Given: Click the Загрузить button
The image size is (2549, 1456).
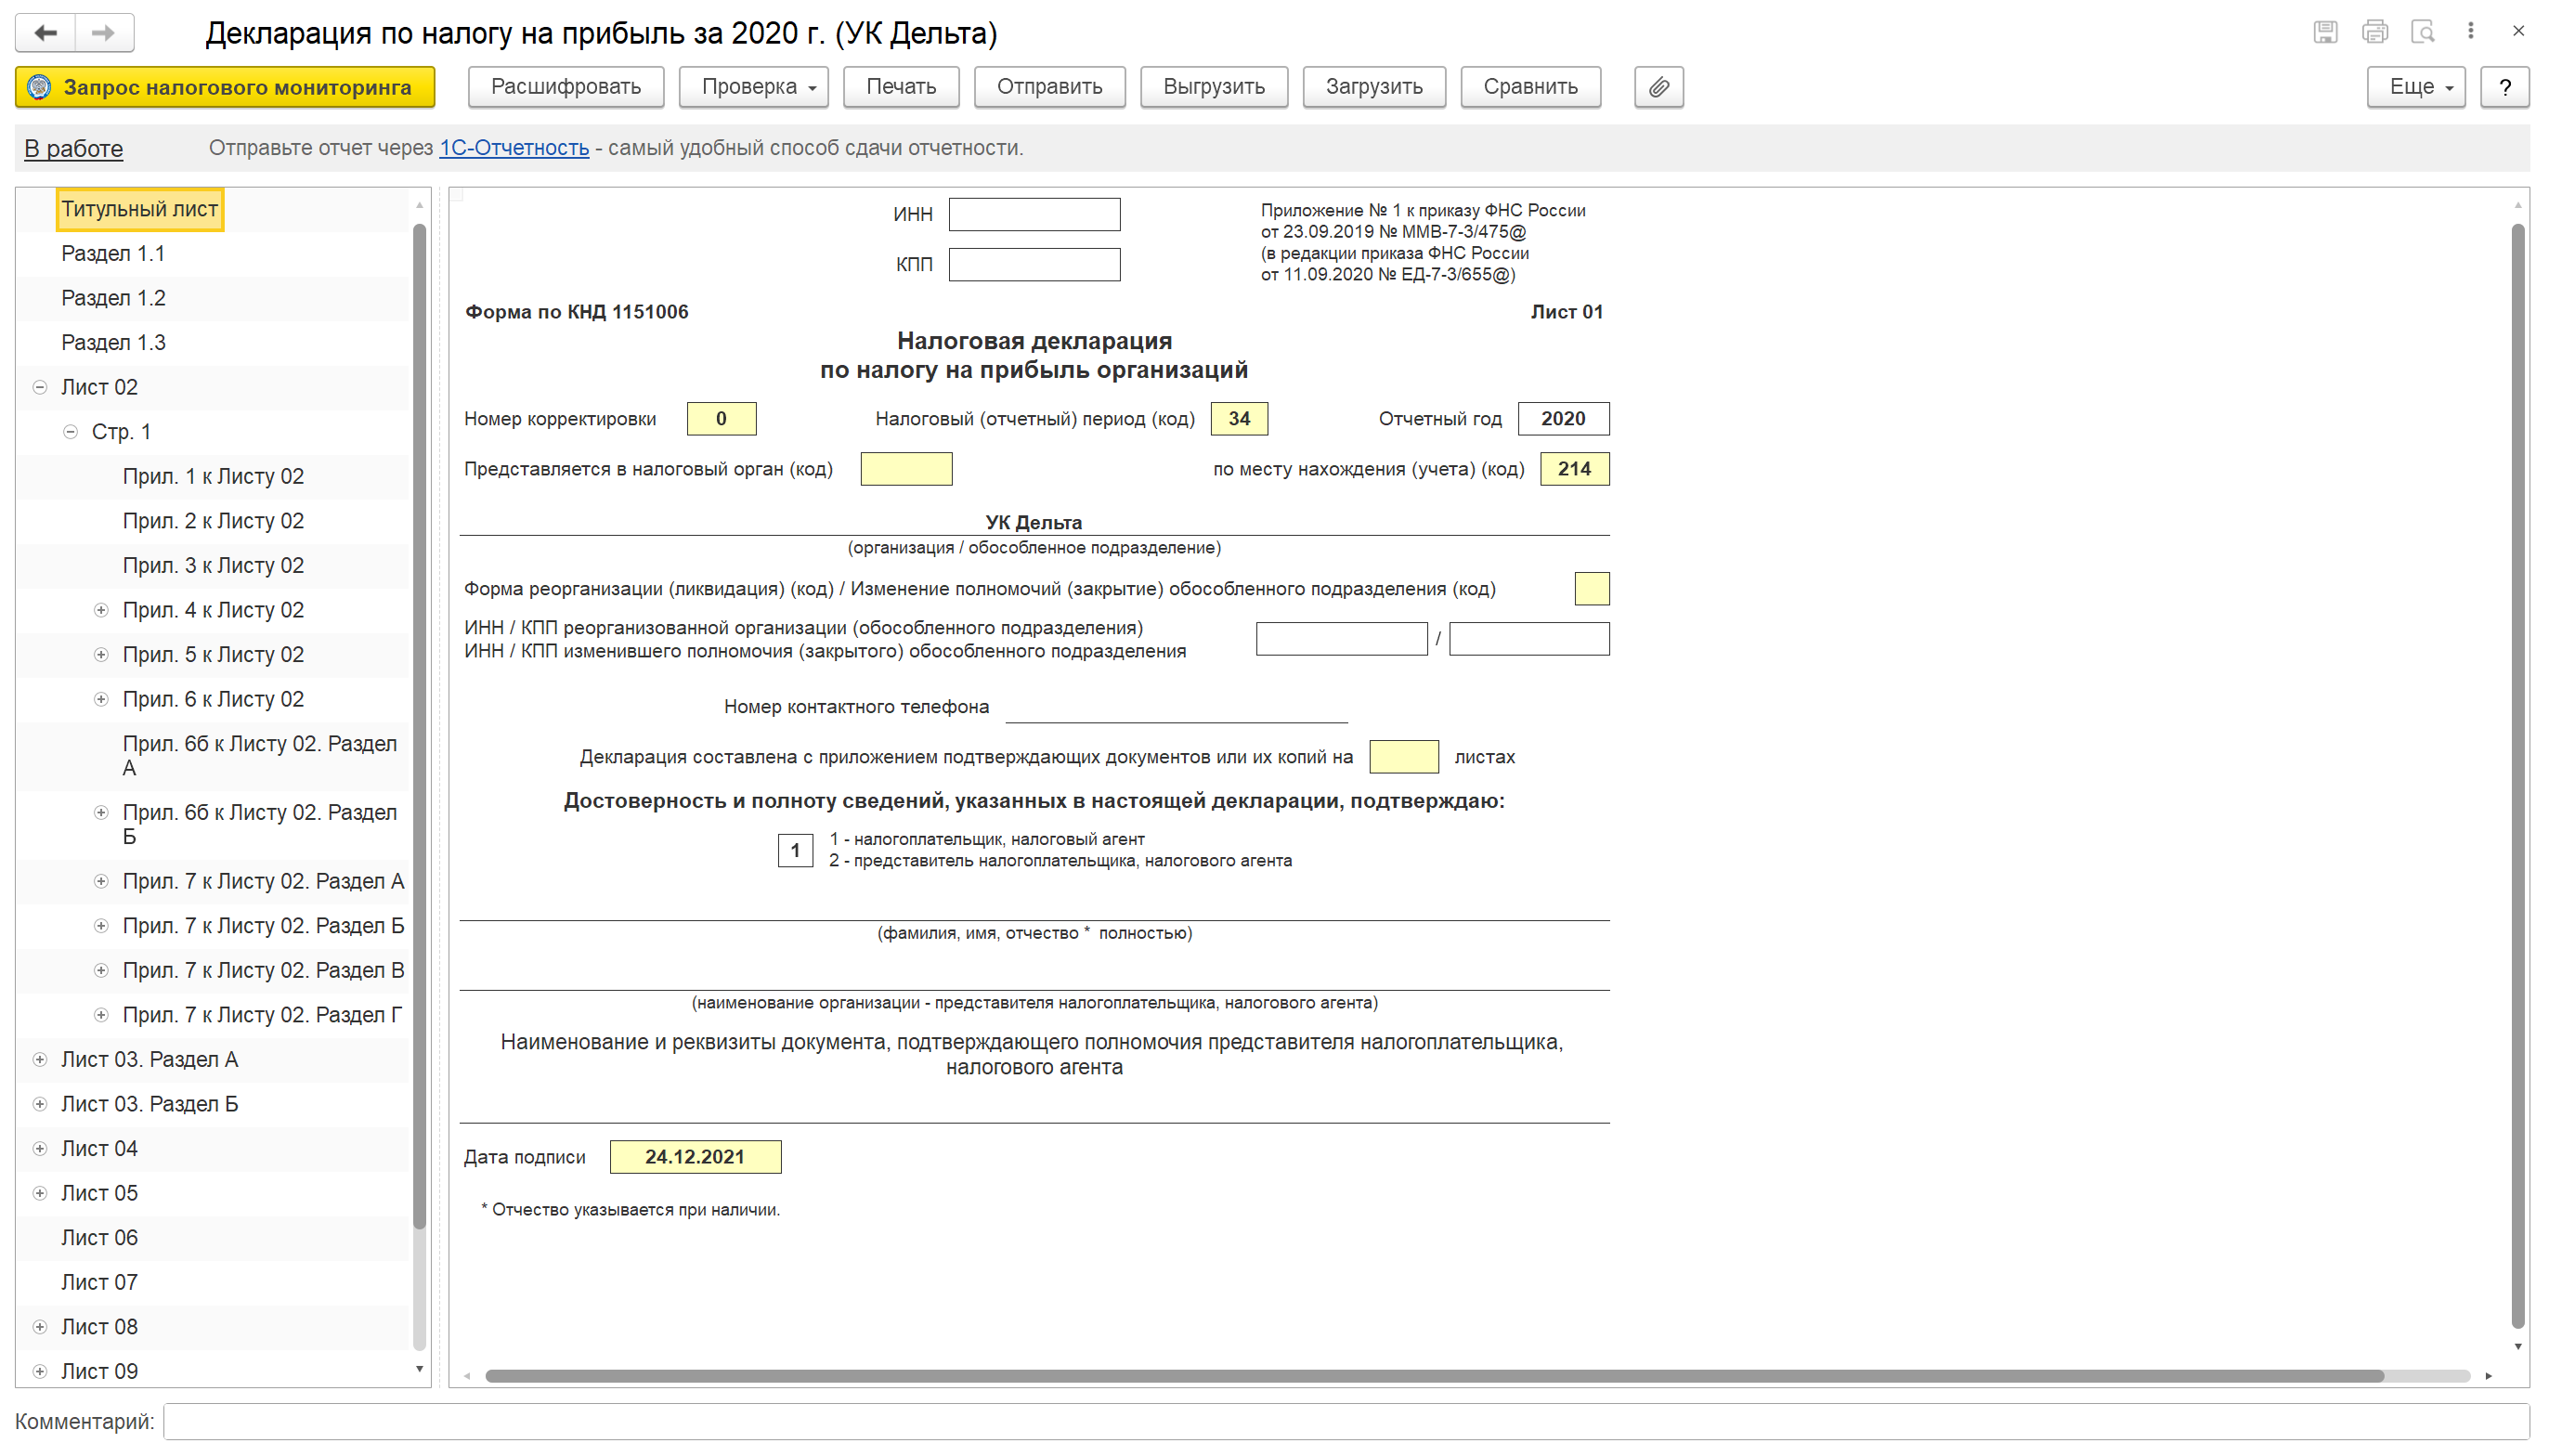Looking at the screenshot, I should [1374, 87].
